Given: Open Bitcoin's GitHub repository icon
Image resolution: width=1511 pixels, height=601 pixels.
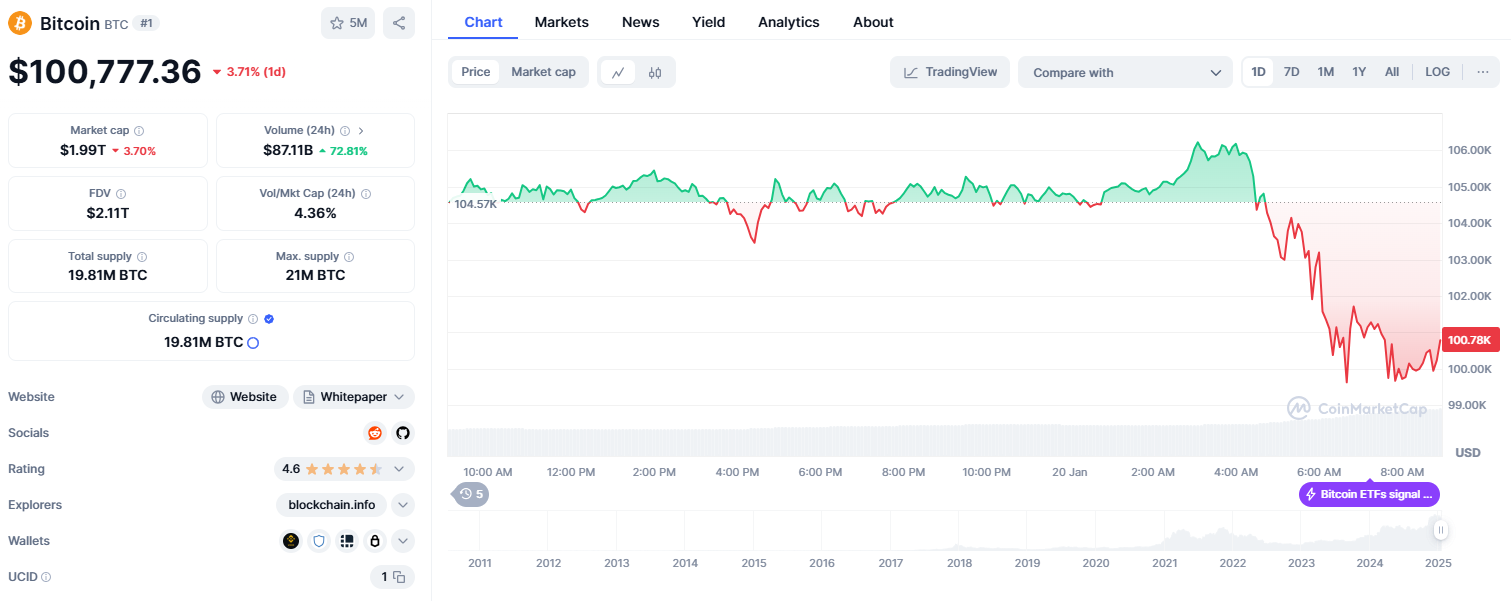Looking at the screenshot, I should [403, 433].
